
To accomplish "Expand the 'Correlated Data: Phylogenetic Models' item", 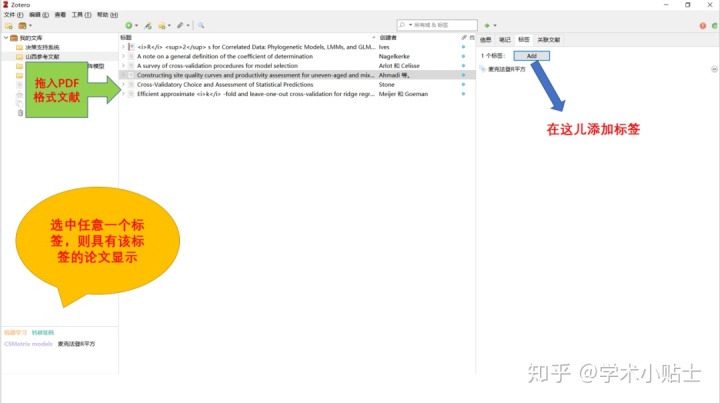I will [x=123, y=47].
